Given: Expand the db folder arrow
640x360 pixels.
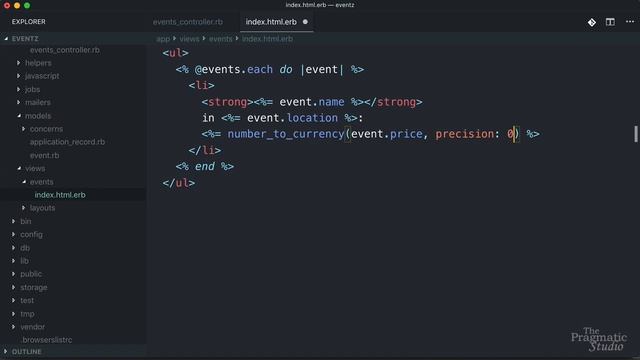Looking at the screenshot, I should [x=13, y=248].
